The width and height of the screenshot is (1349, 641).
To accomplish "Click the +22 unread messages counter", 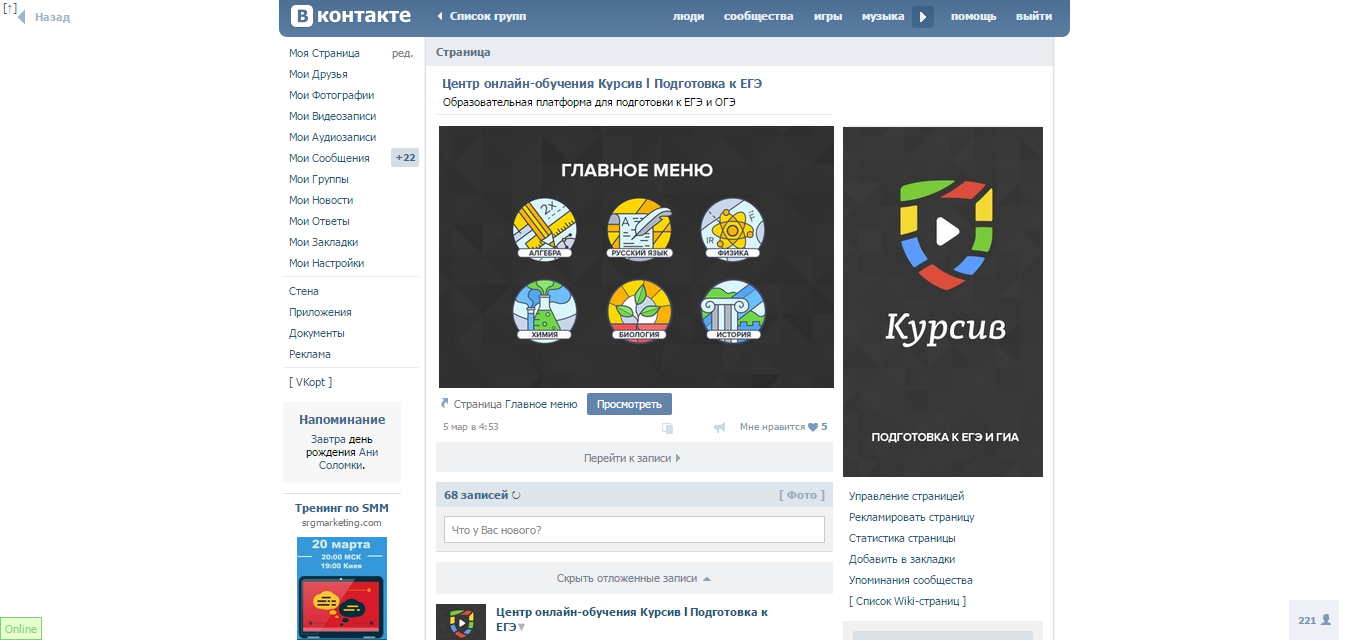I will coord(405,158).
